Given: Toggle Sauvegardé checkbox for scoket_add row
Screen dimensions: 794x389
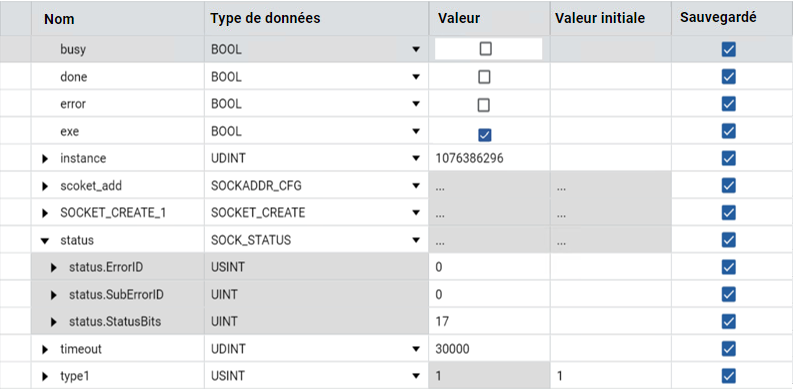Looking at the screenshot, I should tap(729, 186).
